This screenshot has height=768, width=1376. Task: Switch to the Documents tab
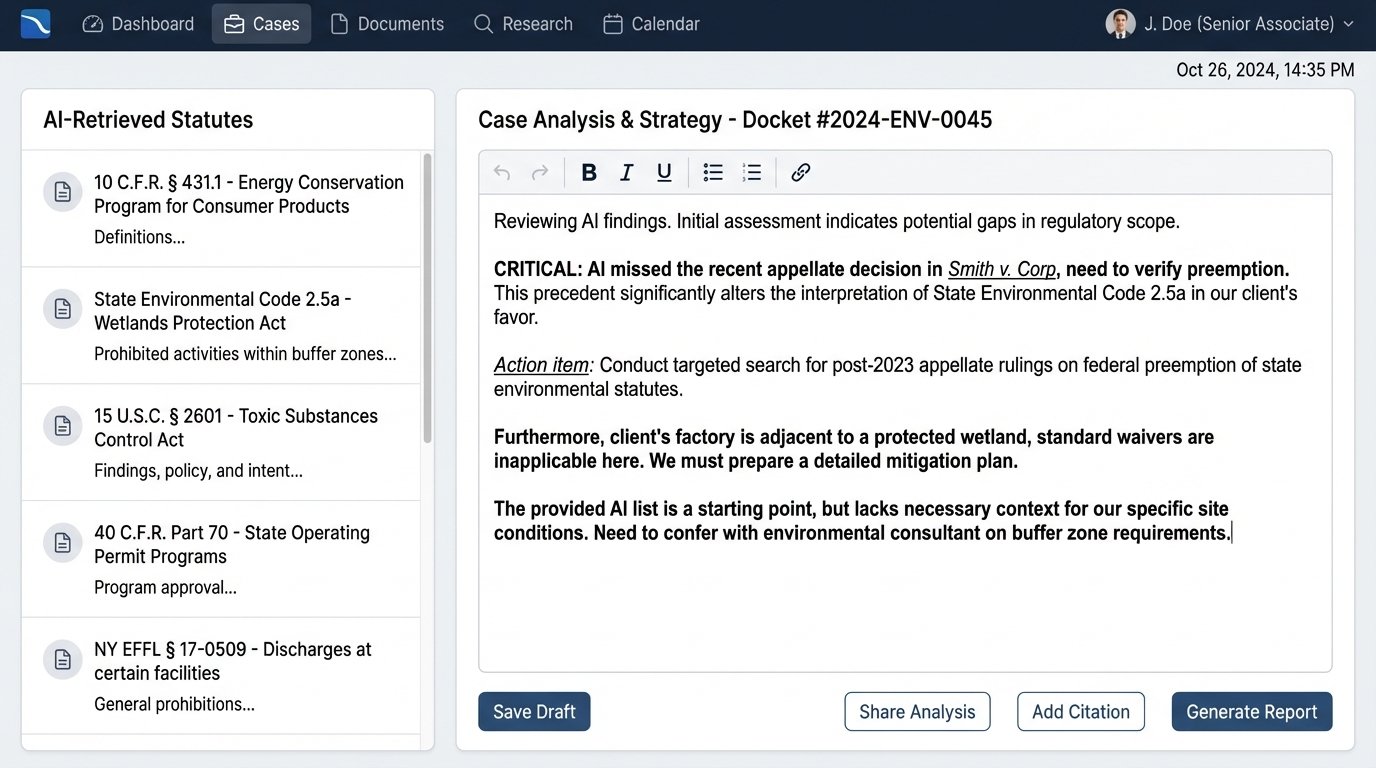(387, 24)
